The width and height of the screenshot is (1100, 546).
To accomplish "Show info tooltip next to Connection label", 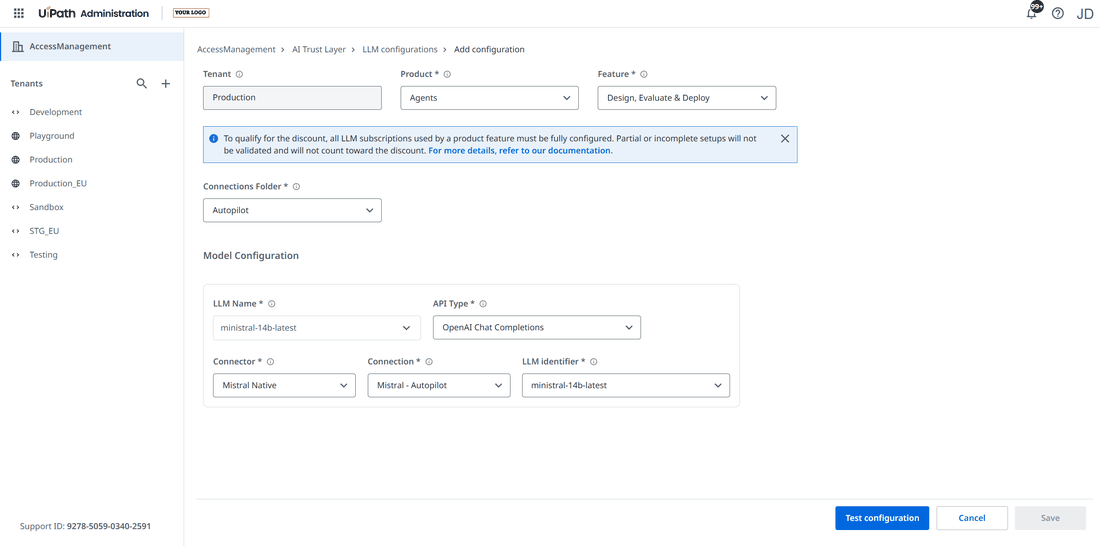I will tap(429, 362).
